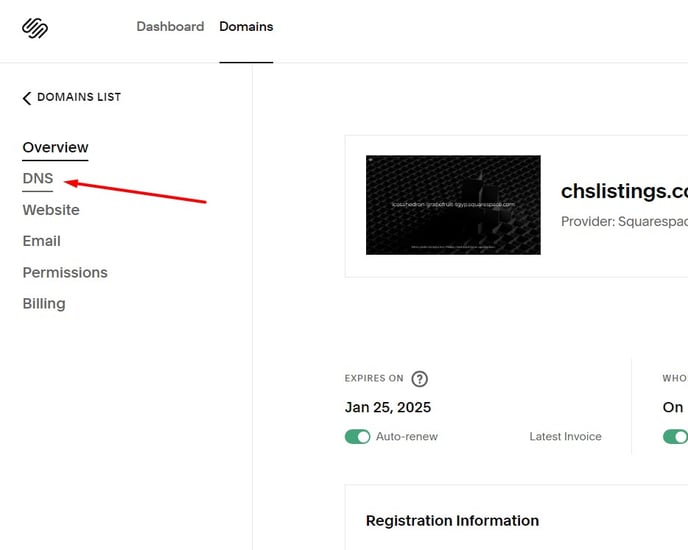This screenshot has height=550, width=688.
Task: Click the Registration Information heading
Action: pyautogui.click(x=452, y=521)
